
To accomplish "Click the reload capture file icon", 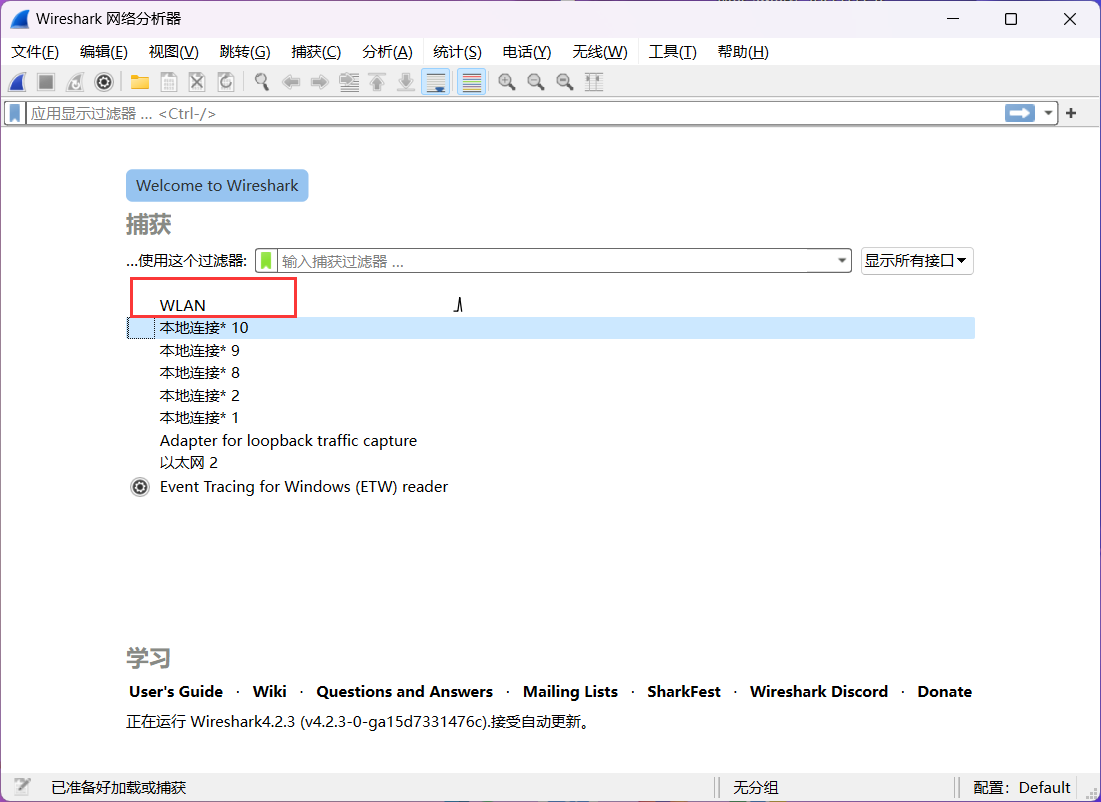I will (x=226, y=82).
